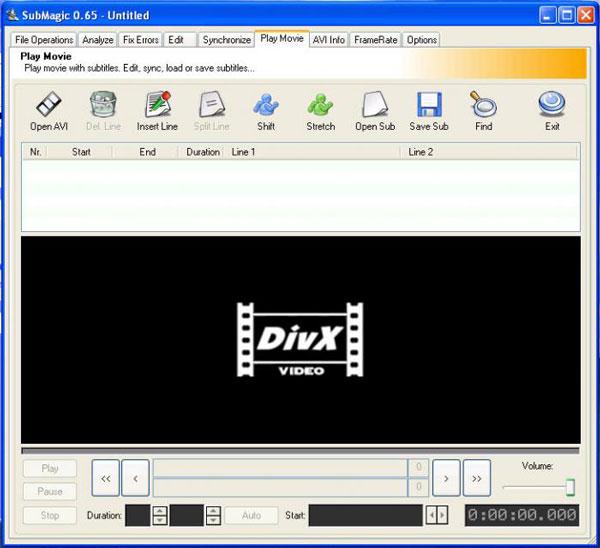Click the Volume slider handle
The image size is (600, 548).
click(570, 487)
